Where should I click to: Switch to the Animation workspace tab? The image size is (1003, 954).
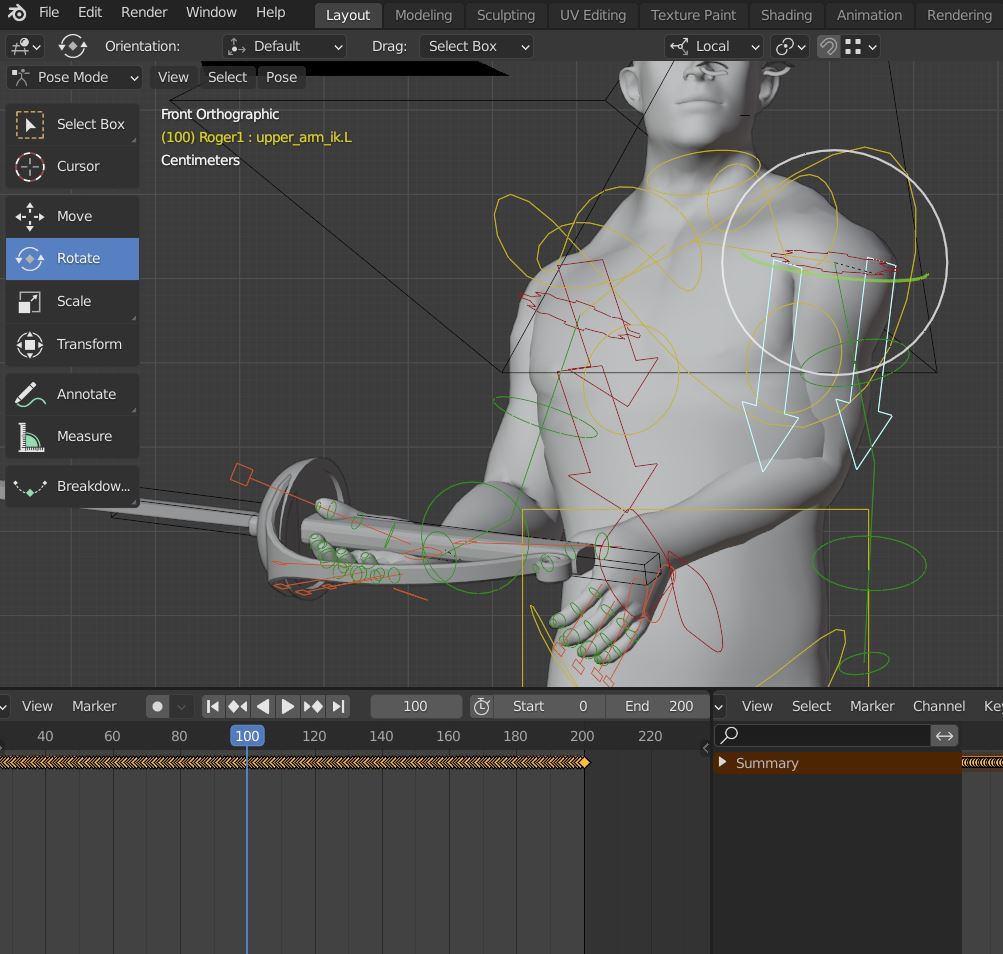tap(869, 15)
